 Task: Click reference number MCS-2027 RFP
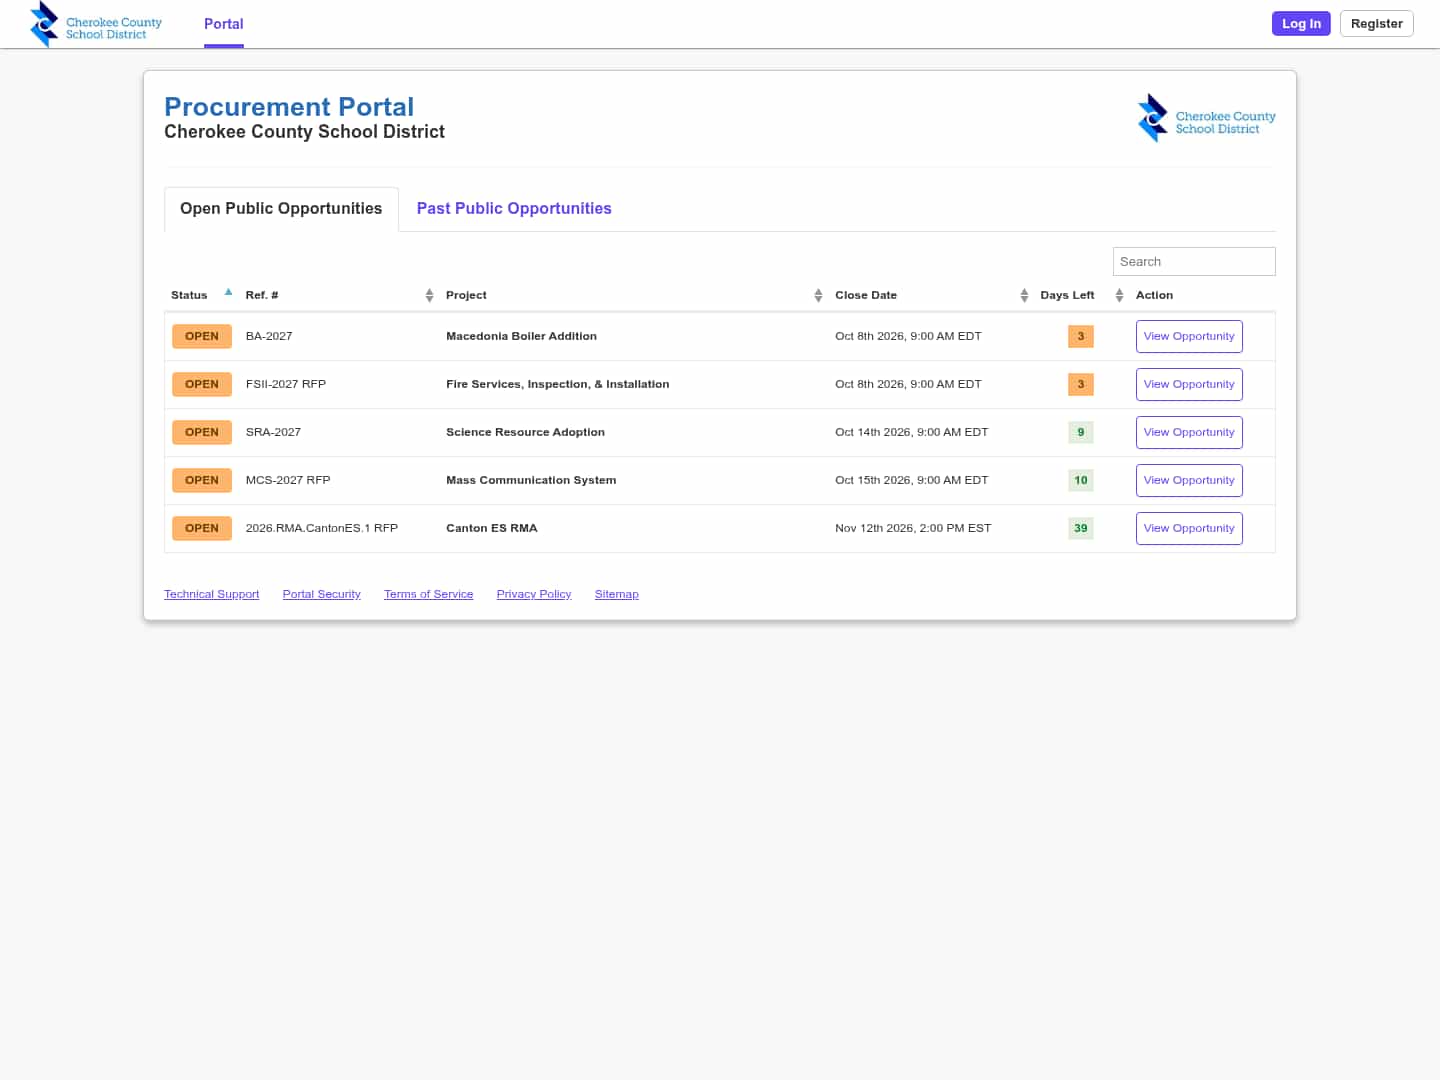point(288,480)
